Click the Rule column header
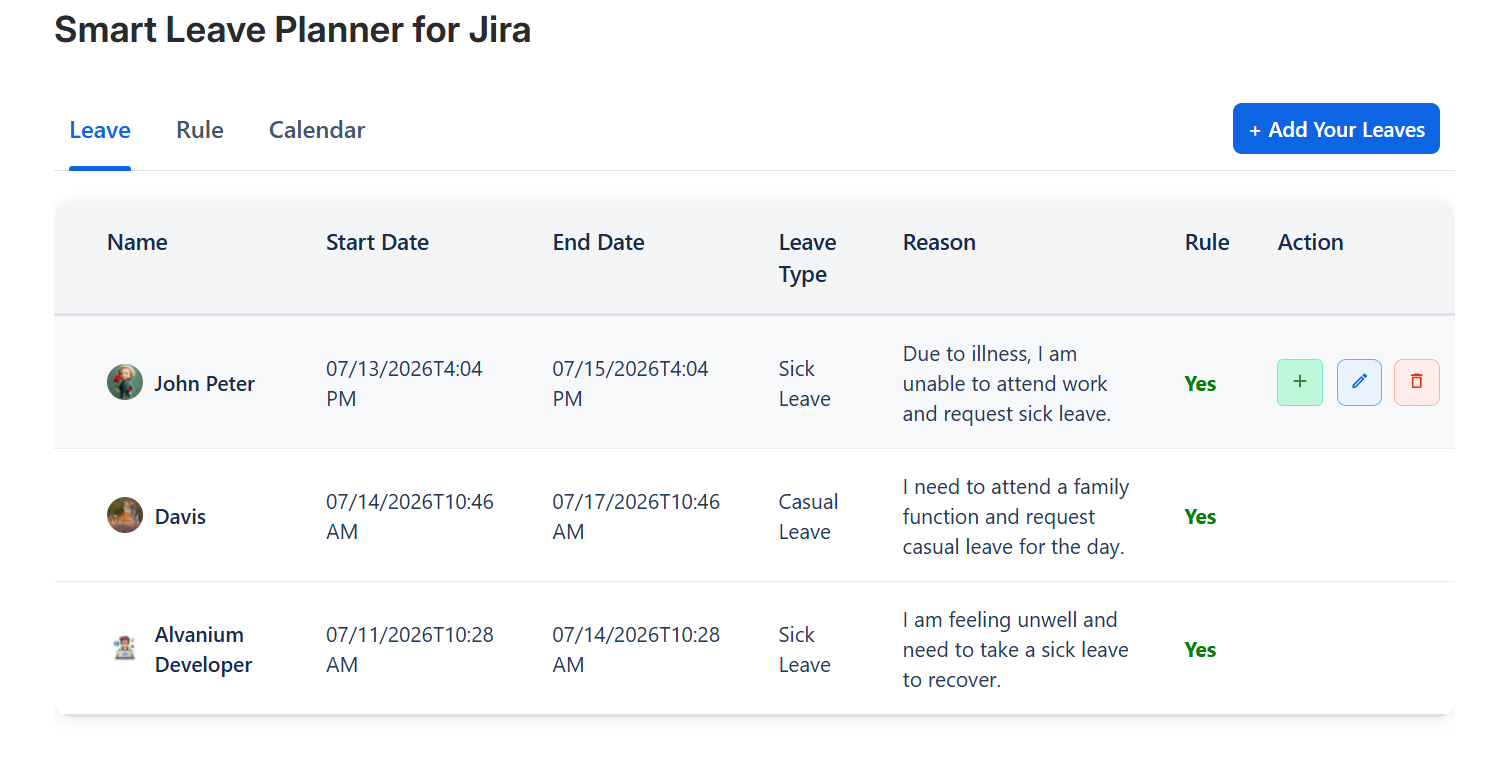The image size is (1506, 758). point(1207,242)
